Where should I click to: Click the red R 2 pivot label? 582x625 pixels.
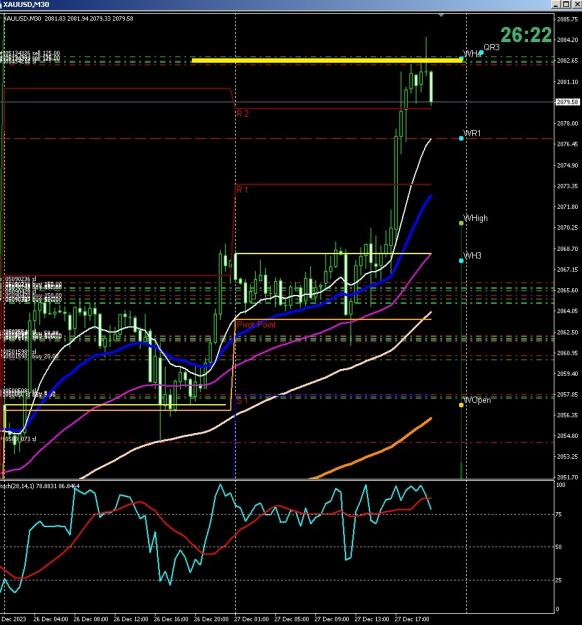click(x=242, y=114)
